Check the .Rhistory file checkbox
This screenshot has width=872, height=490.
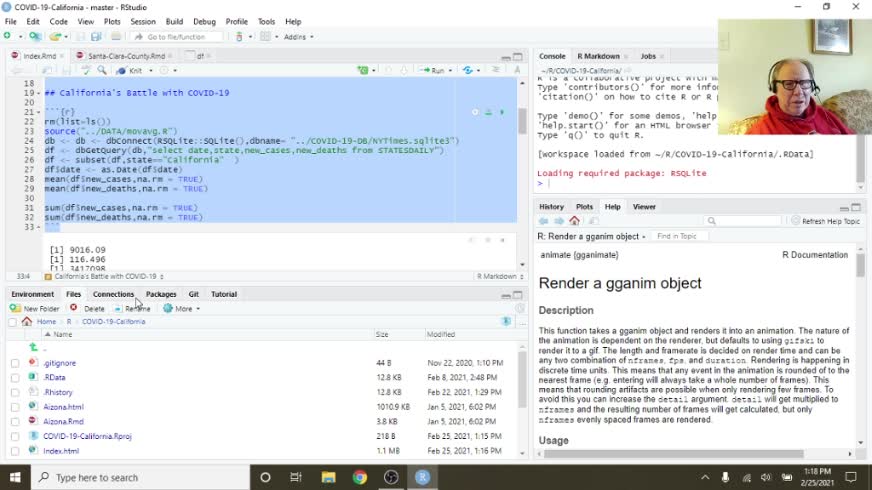point(15,393)
